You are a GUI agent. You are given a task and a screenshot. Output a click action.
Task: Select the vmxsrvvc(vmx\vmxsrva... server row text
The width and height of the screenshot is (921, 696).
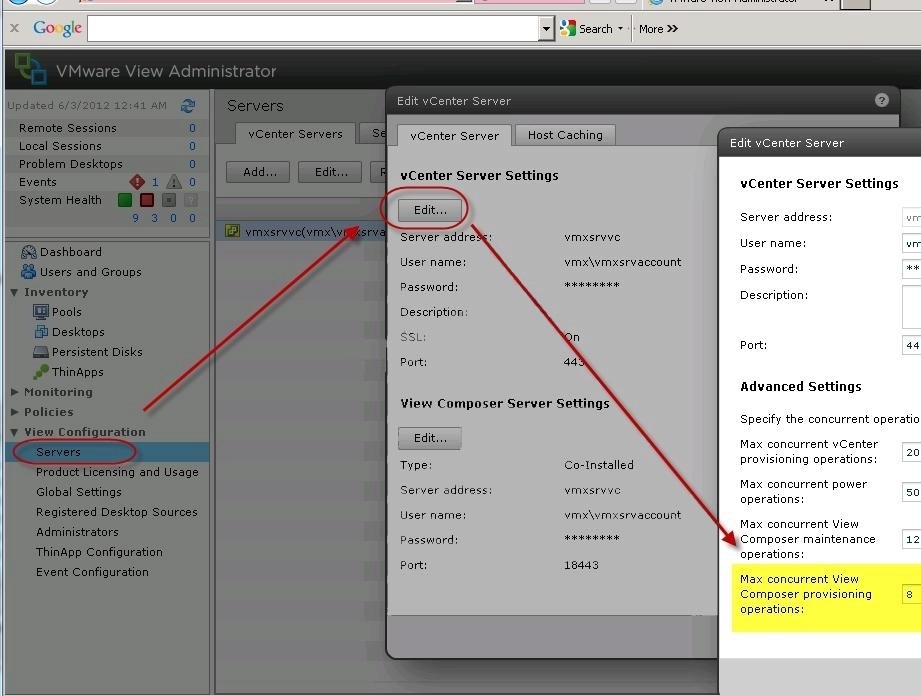315,232
